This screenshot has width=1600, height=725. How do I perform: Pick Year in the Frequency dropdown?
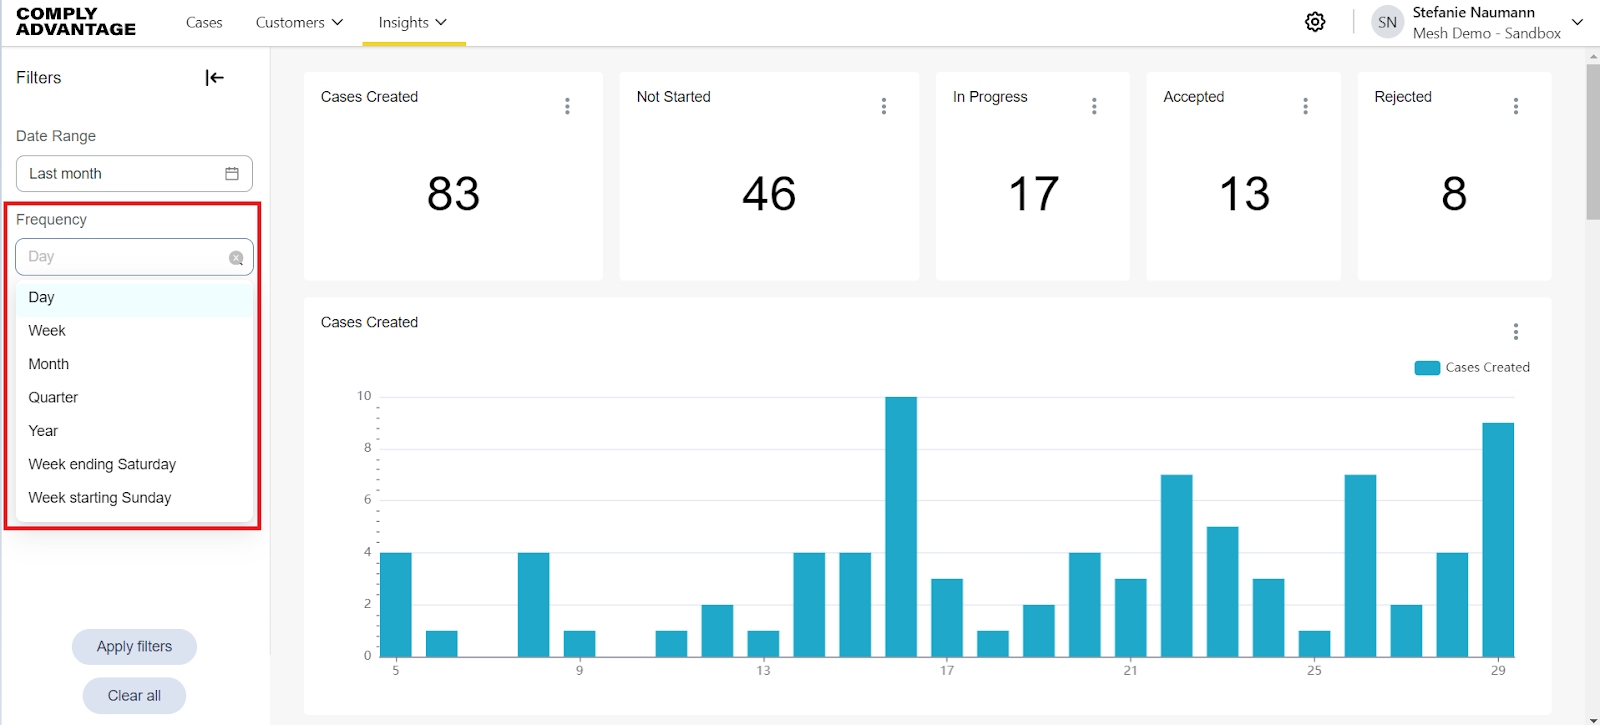[135, 431]
